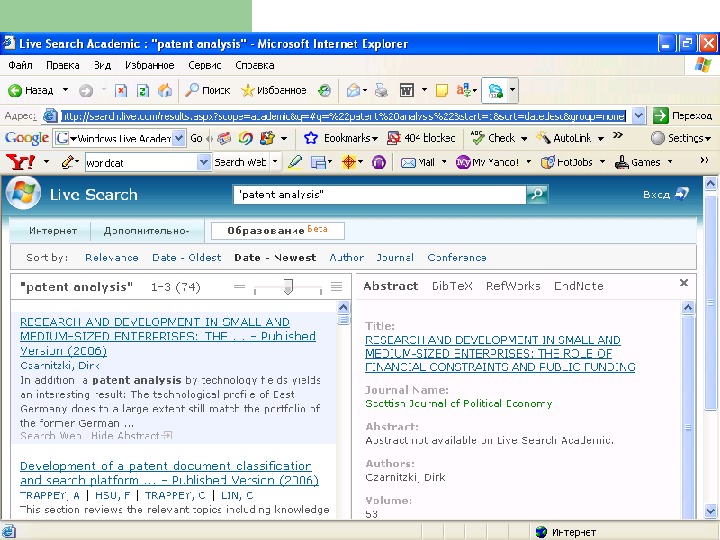Open the Избранное menu in menu bar
This screenshot has width=720, height=540.
pyautogui.click(x=150, y=65)
